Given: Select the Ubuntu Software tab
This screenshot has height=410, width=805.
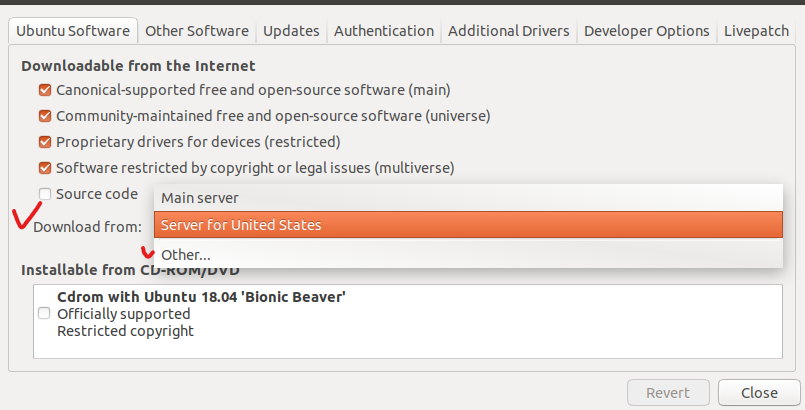Looking at the screenshot, I should [x=73, y=31].
